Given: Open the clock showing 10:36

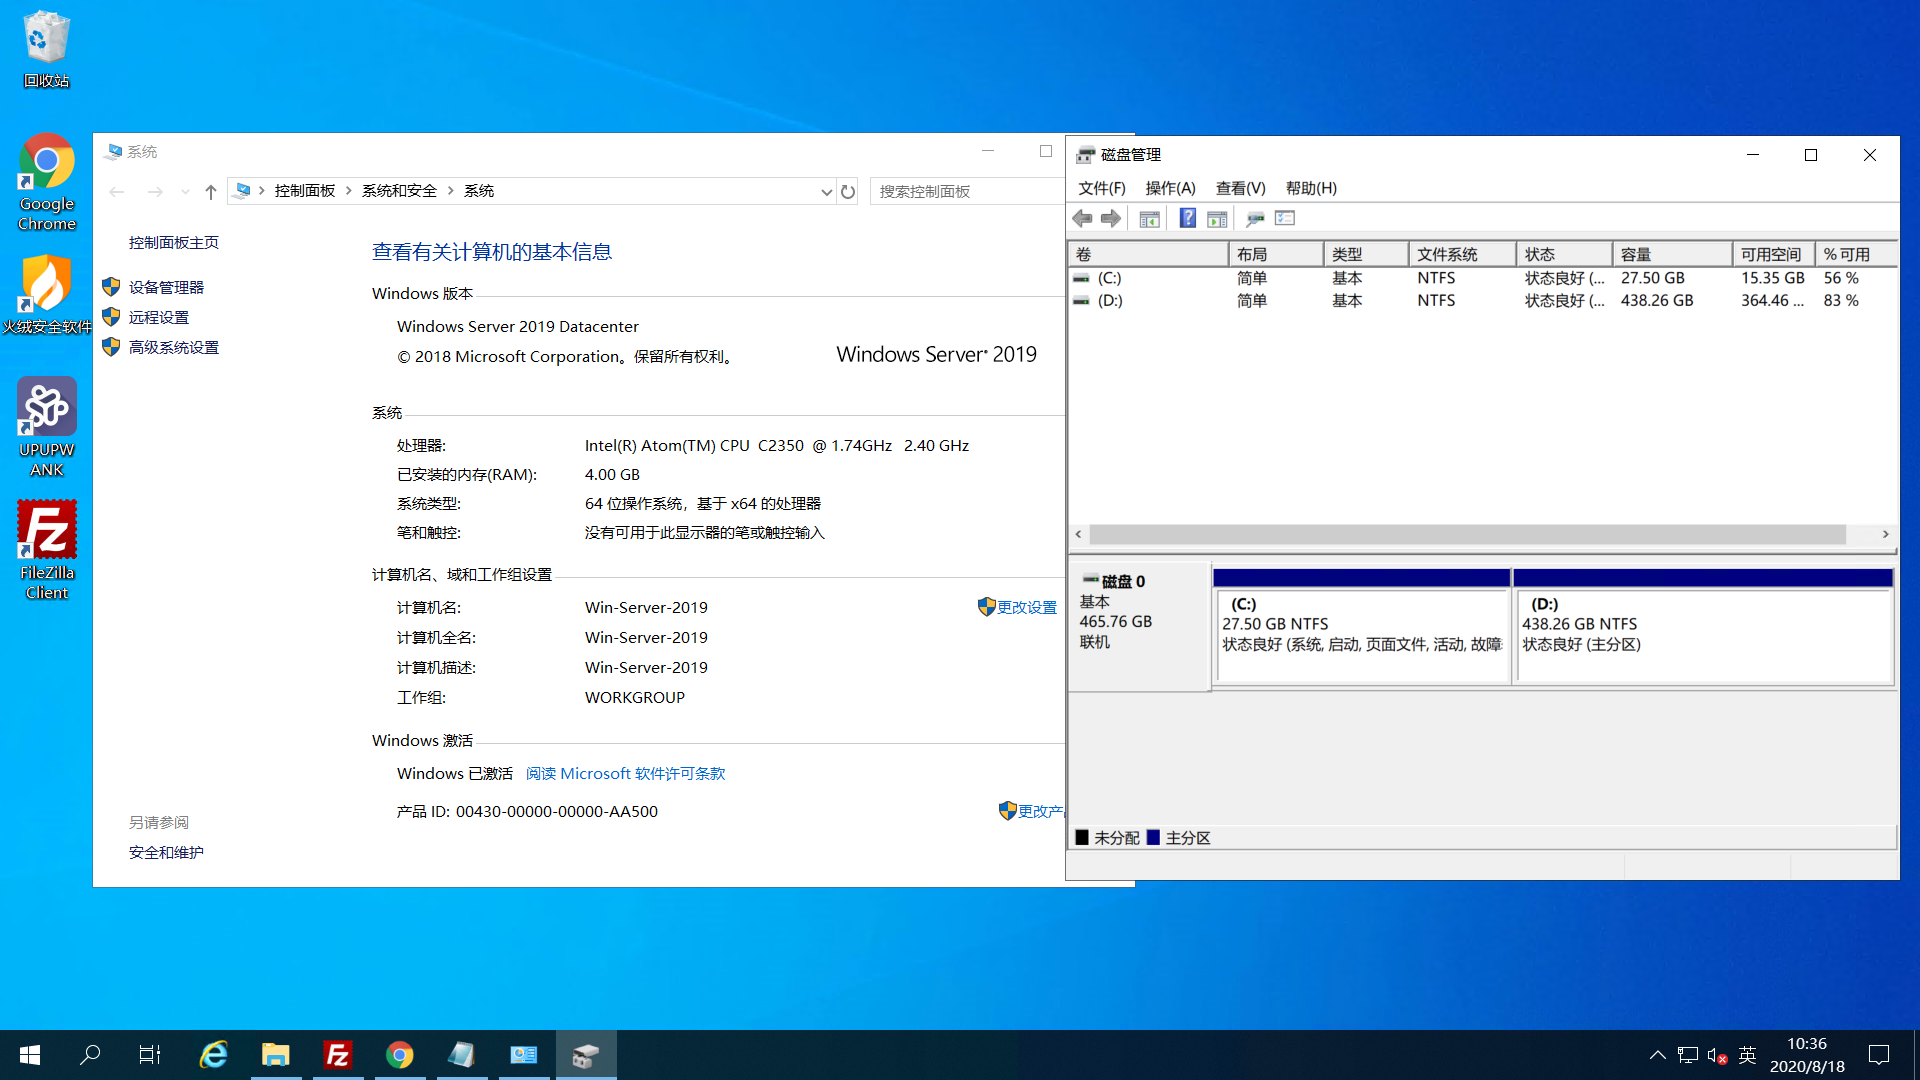Looking at the screenshot, I should point(1807,1055).
